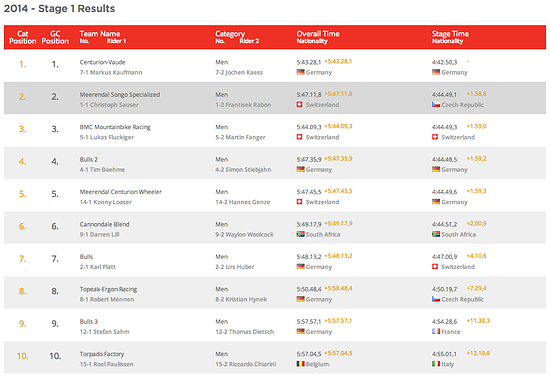
Task: Sort by the Cat Position column header
Action: tap(23, 37)
